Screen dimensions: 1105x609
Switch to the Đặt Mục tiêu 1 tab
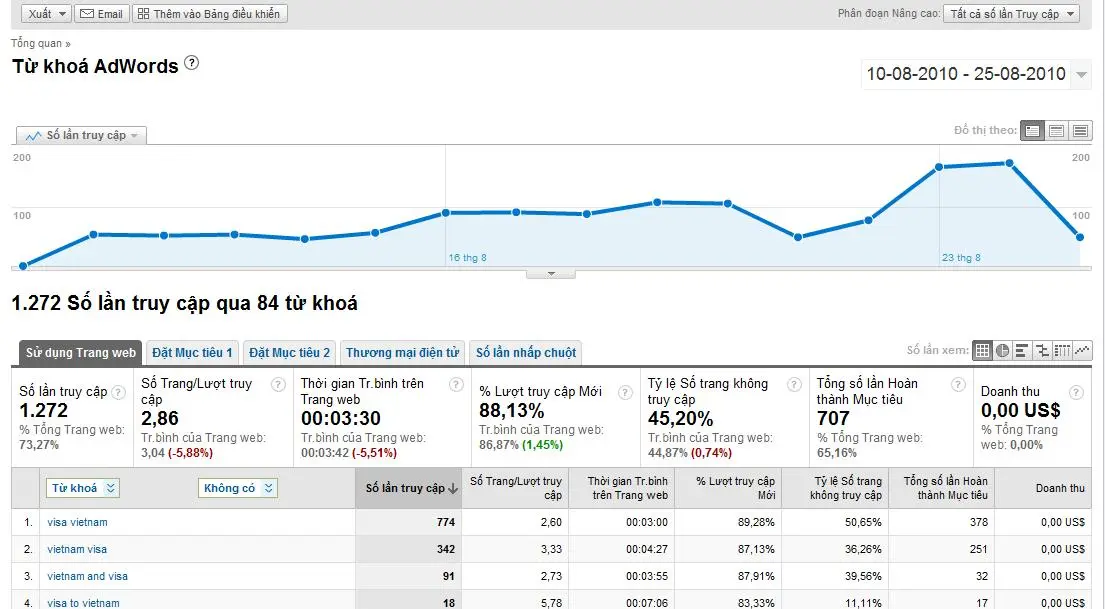pyautogui.click(x=192, y=353)
